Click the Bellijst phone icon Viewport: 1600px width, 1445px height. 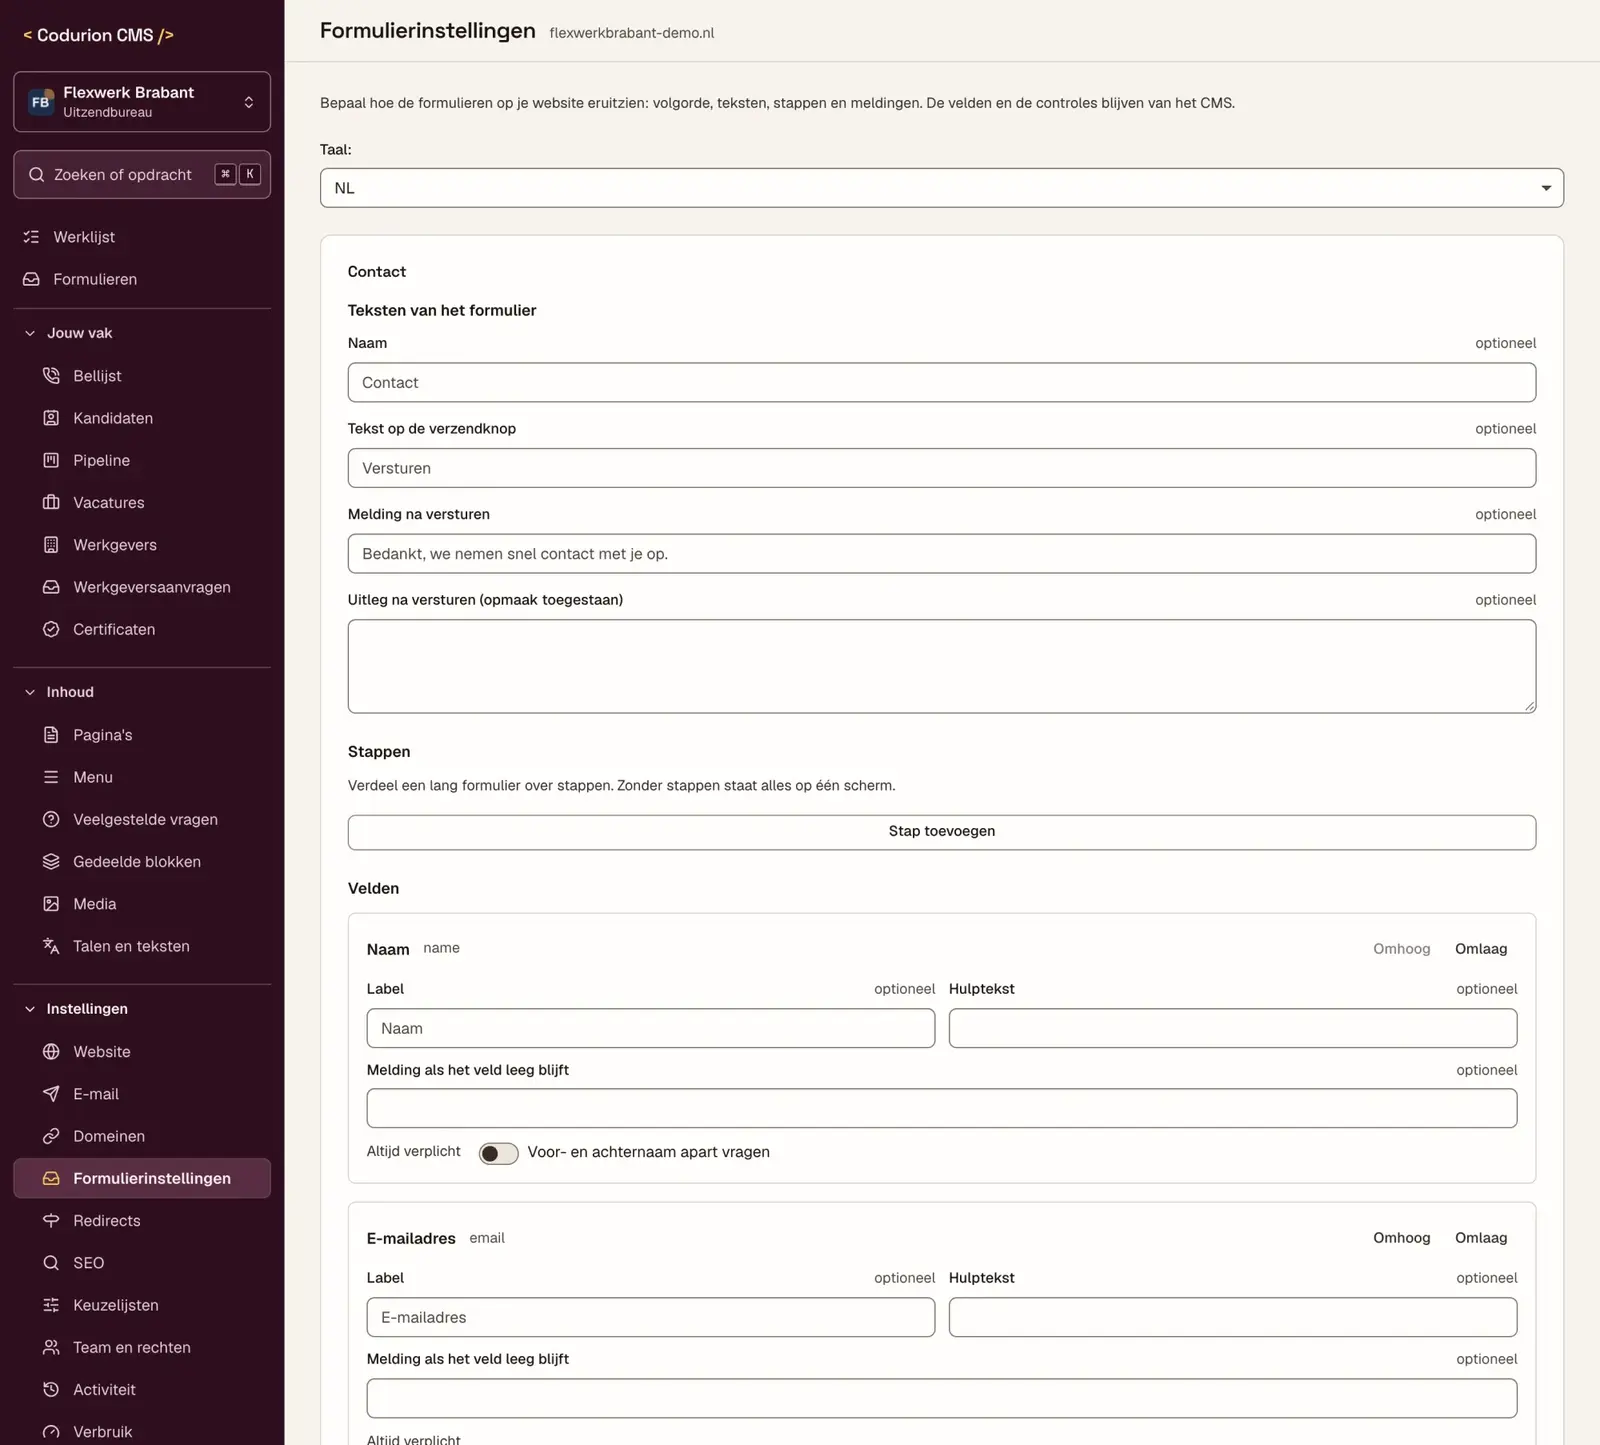pyautogui.click(x=51, y=376)
